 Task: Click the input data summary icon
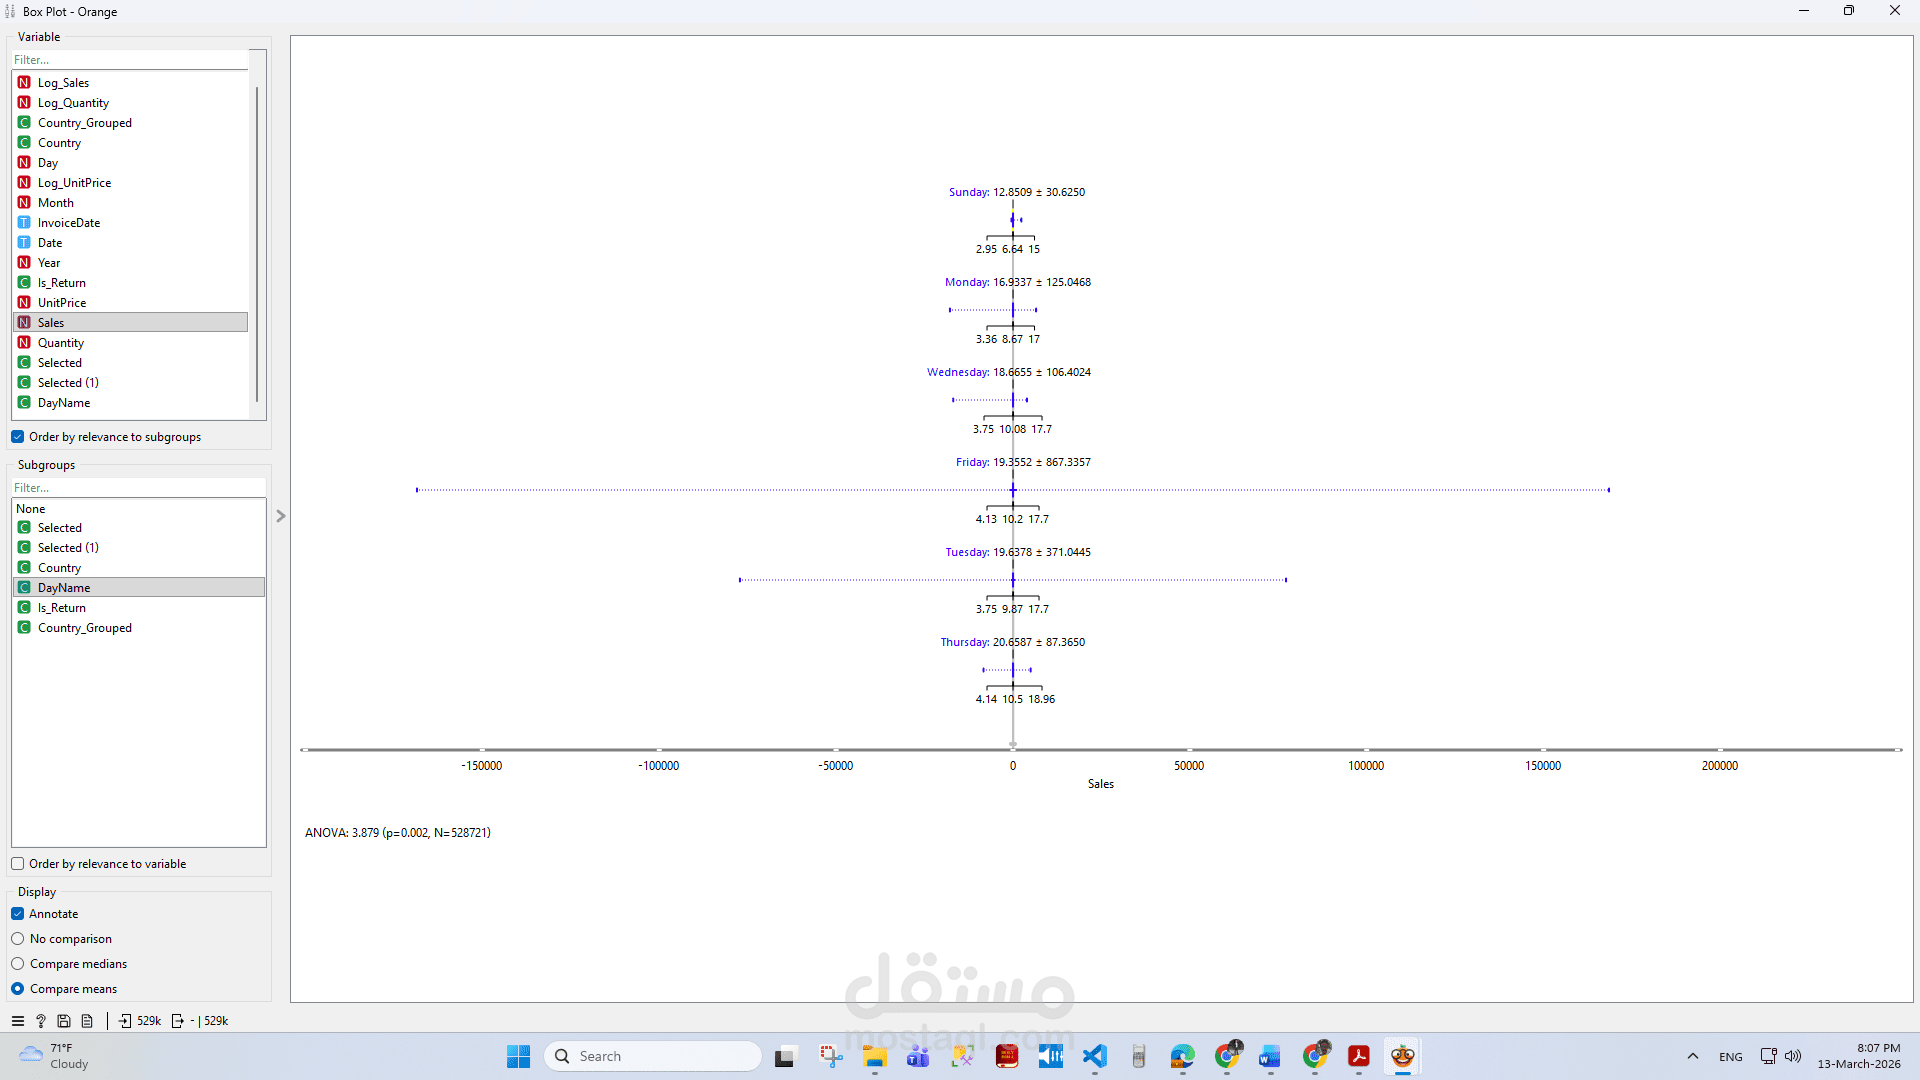click(x=125, y=1021)
